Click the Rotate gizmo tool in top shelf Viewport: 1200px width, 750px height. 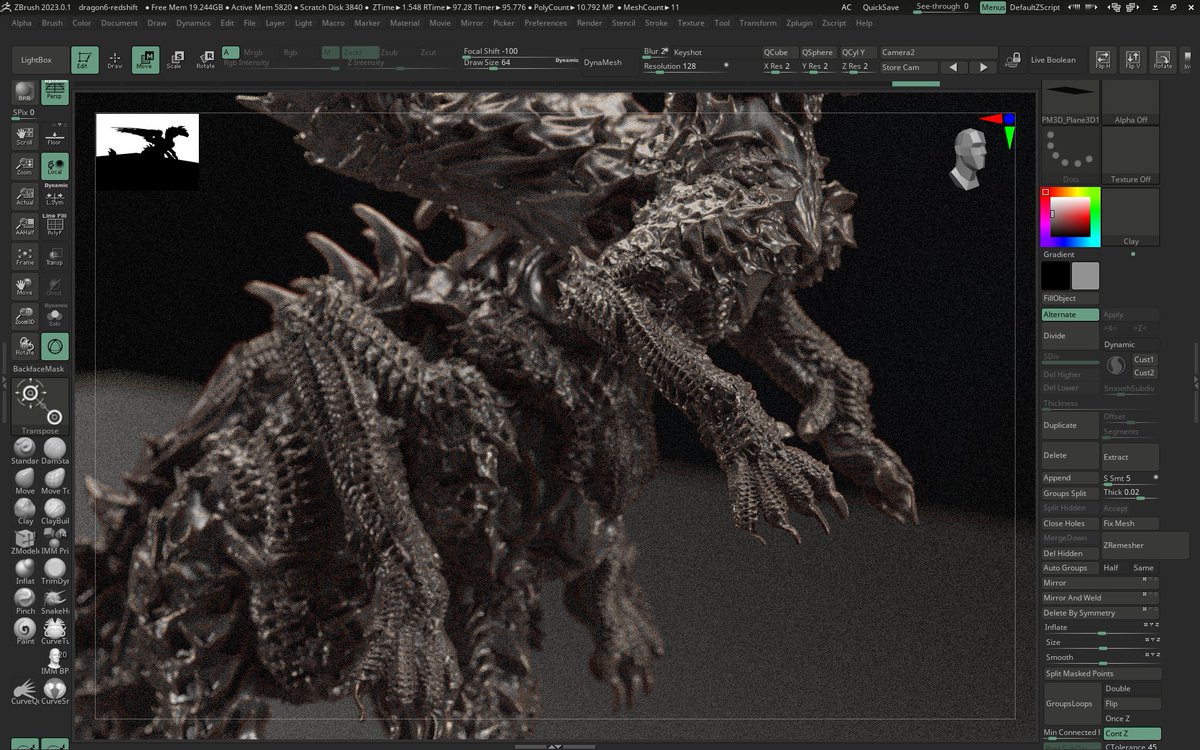click(205, 60)
